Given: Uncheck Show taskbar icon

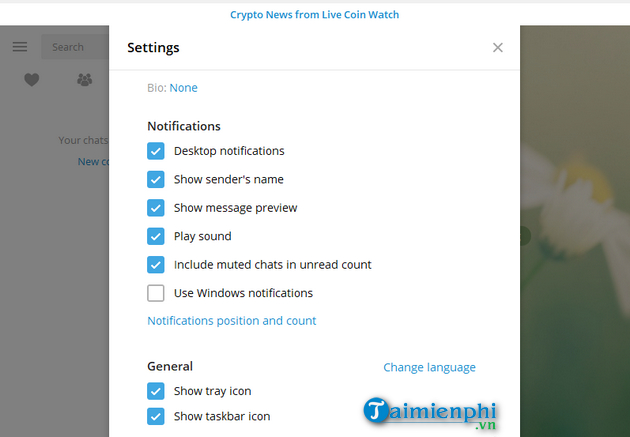Looking at the screenshot, I should pyautogui.click(x=156, y=416).
